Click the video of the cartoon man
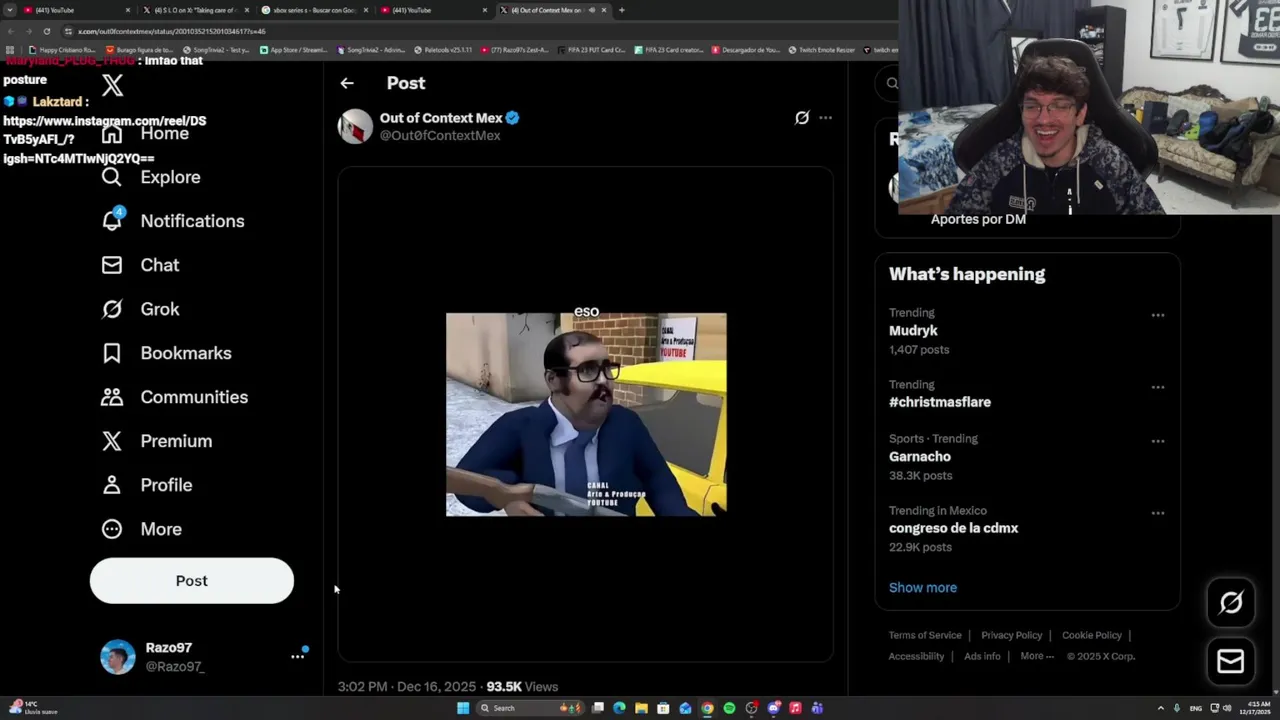This screenshot has height=720, width=1280. pos(586,415)
